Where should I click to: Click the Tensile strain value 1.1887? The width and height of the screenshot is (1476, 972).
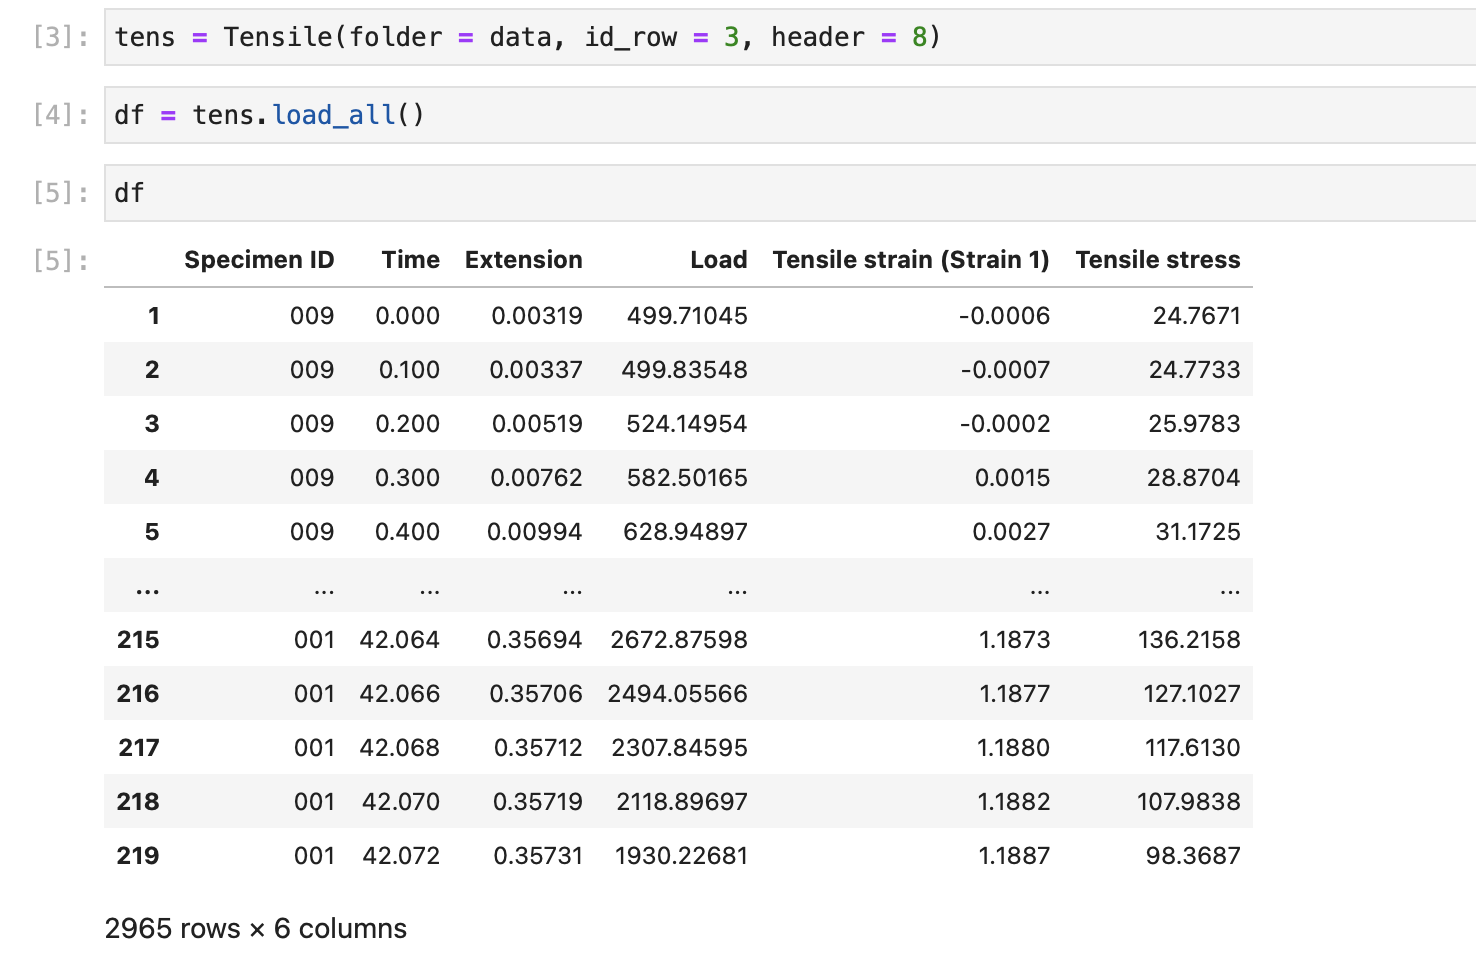[x=1015, y=856]
